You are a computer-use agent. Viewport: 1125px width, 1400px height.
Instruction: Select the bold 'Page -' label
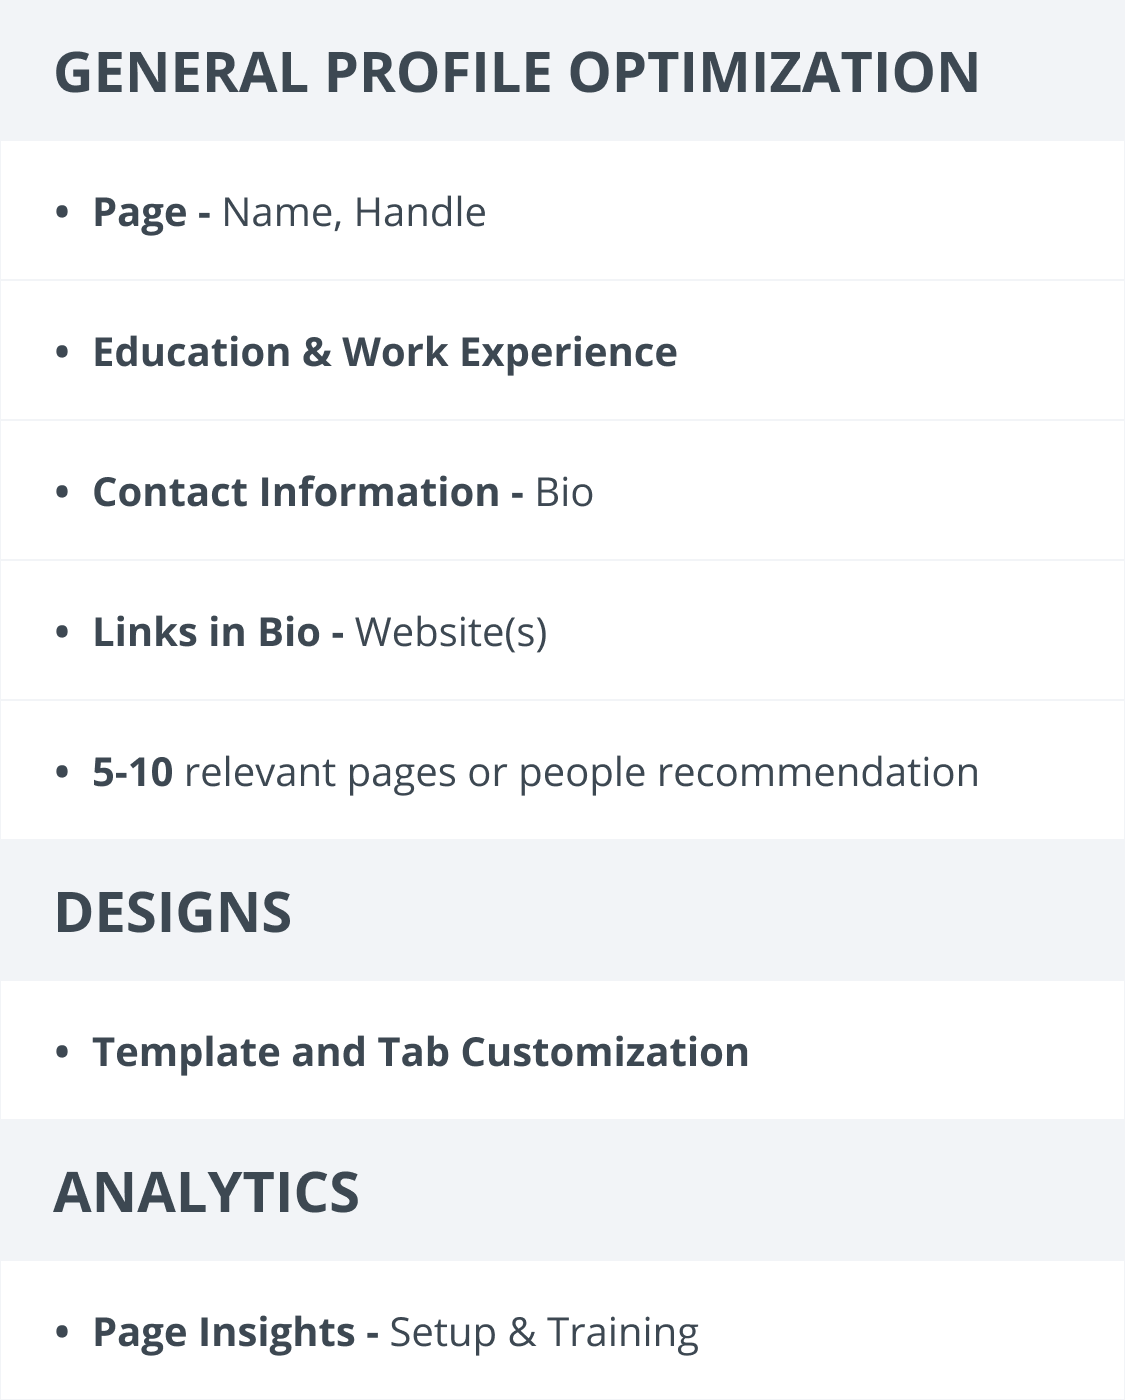pyautogui.click(x=151, y=213)
